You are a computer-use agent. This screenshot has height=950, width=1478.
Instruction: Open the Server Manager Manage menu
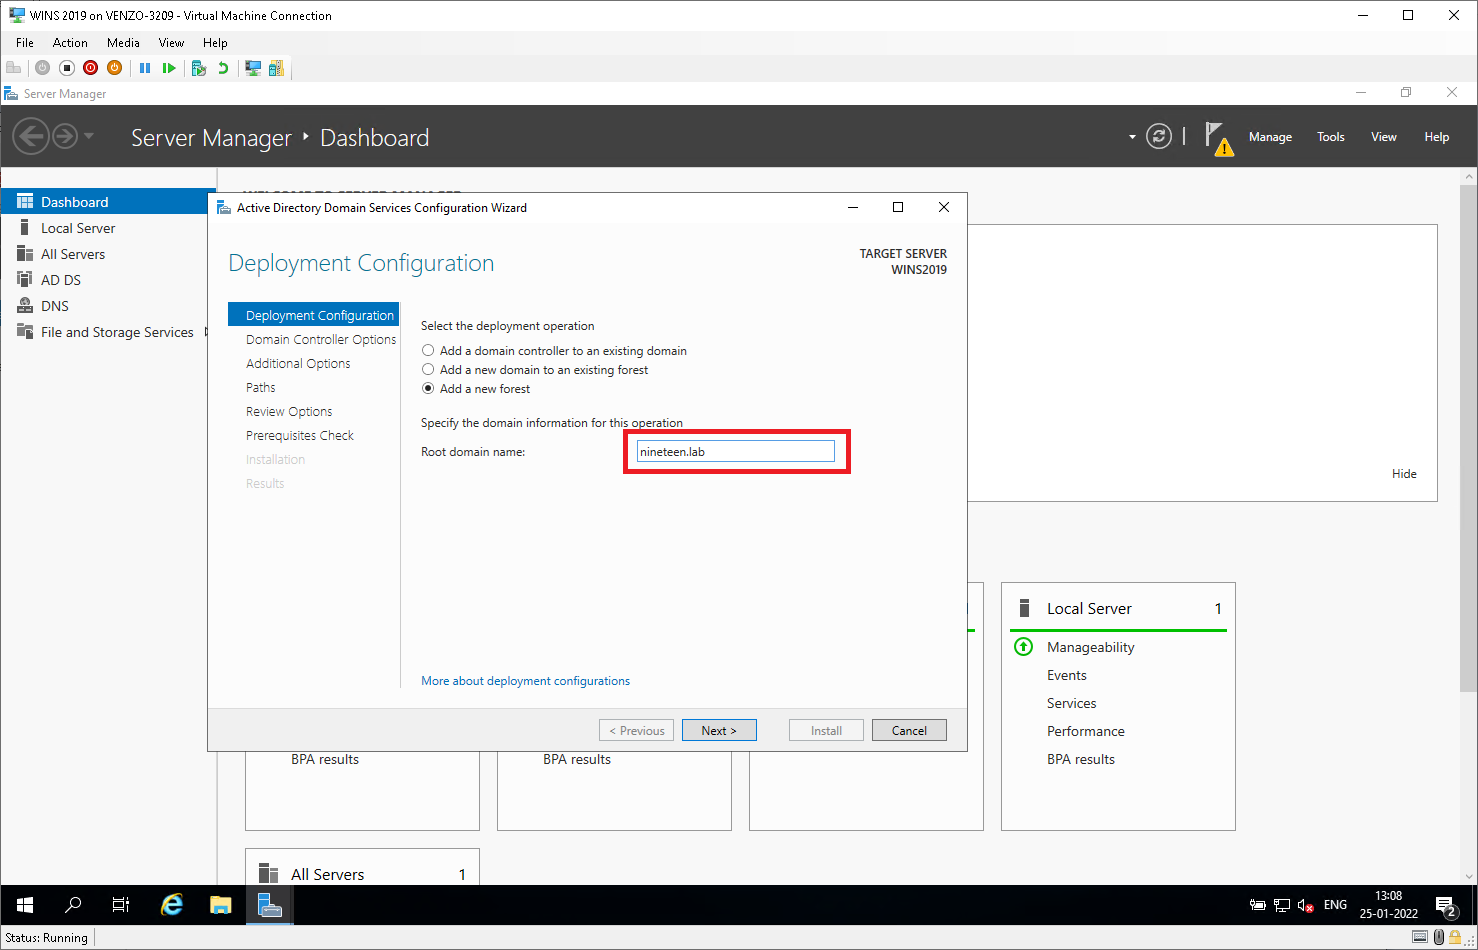click(1270, 137)
